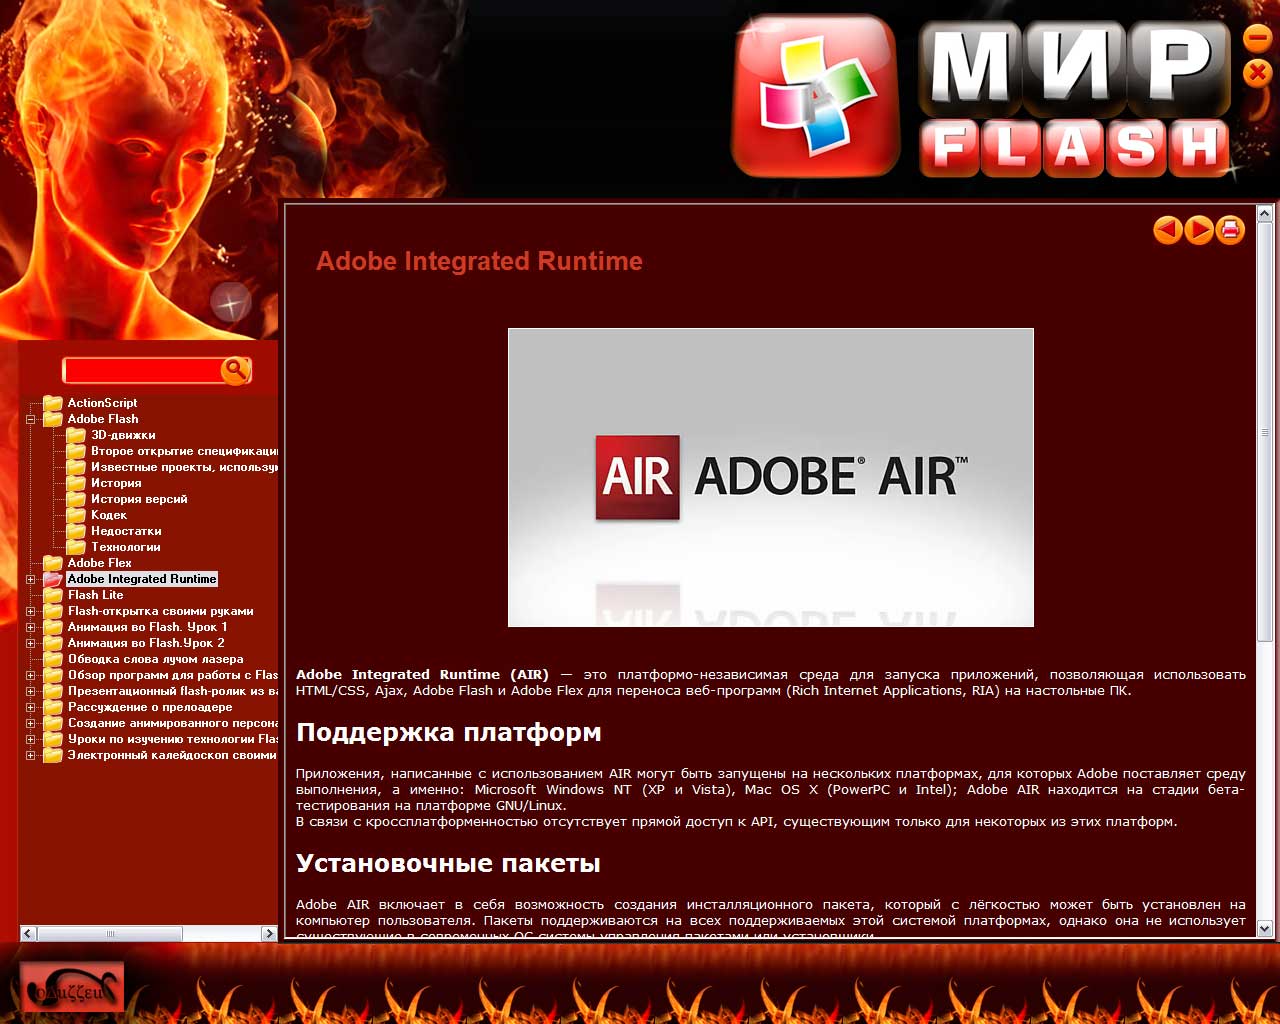Screen dimensions: 1280x1024
Task: Select Adobe Integrated Runtime in tree
Action: (x=142, y=579)
